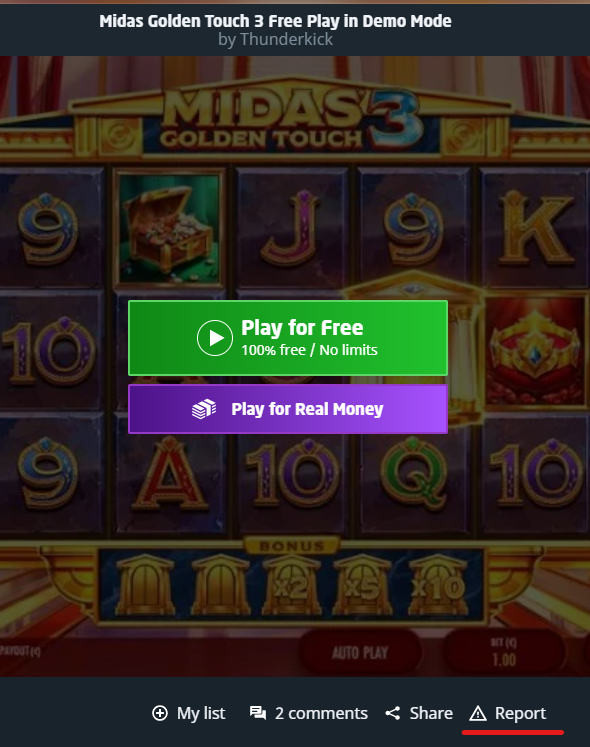Click the circular play arrow icon

(x=215, y=338)
